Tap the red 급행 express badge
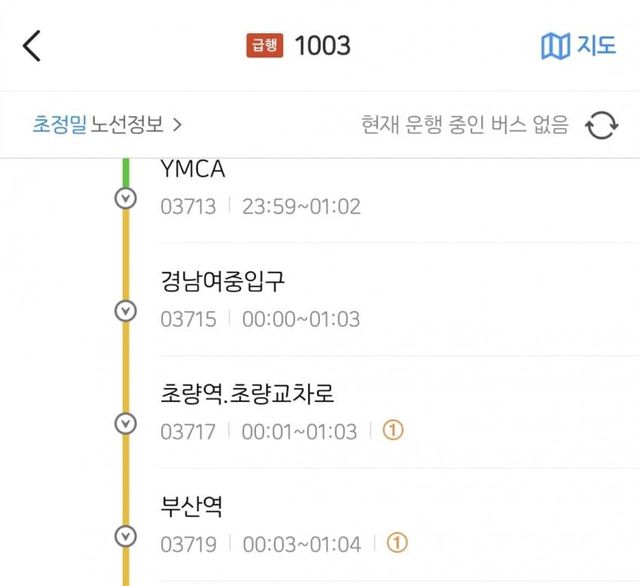 click(x=266, y=46)
